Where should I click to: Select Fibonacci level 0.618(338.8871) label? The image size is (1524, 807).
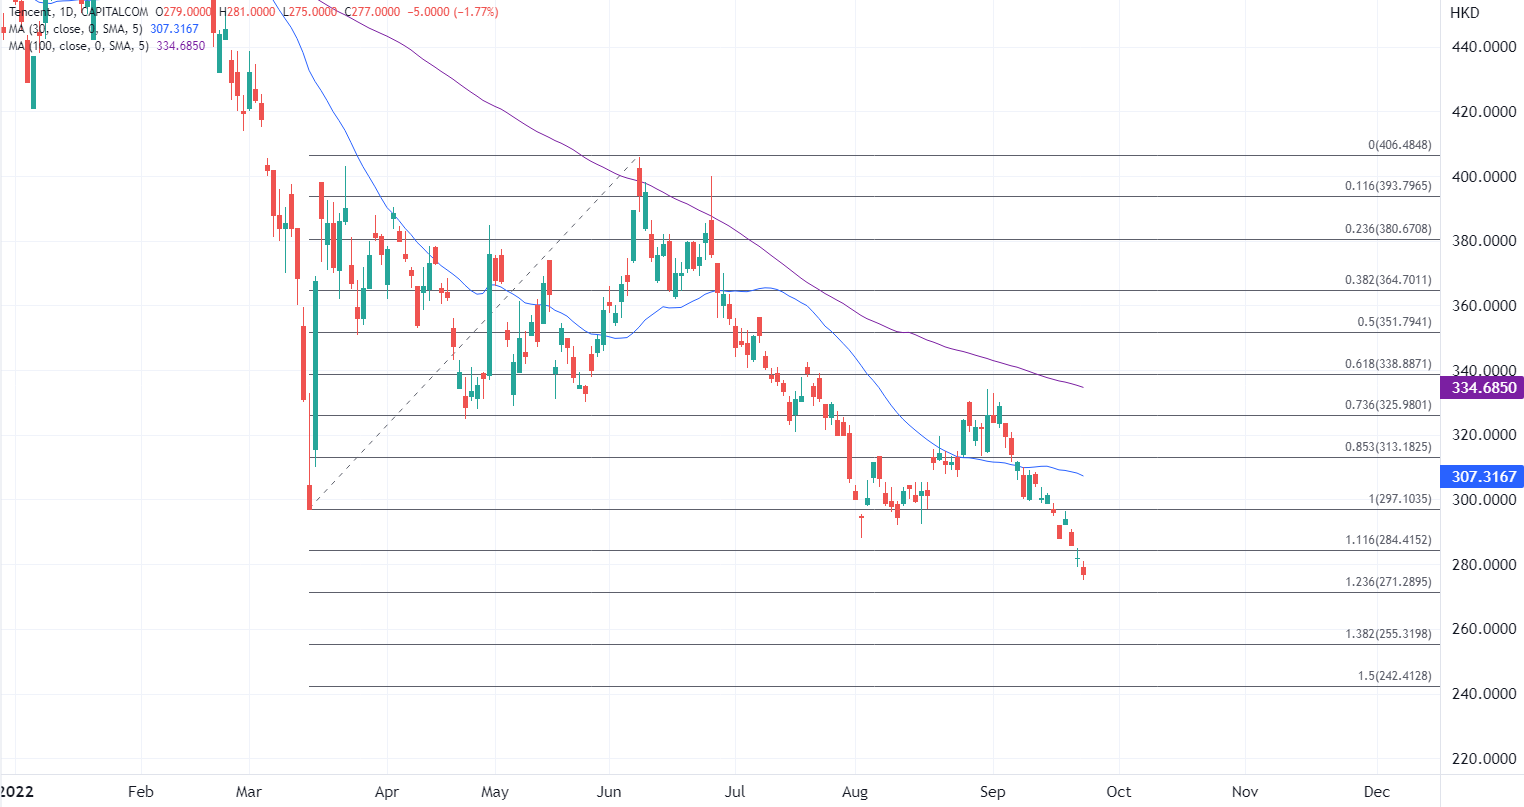pyautogui.click(x=1387, y=364)
